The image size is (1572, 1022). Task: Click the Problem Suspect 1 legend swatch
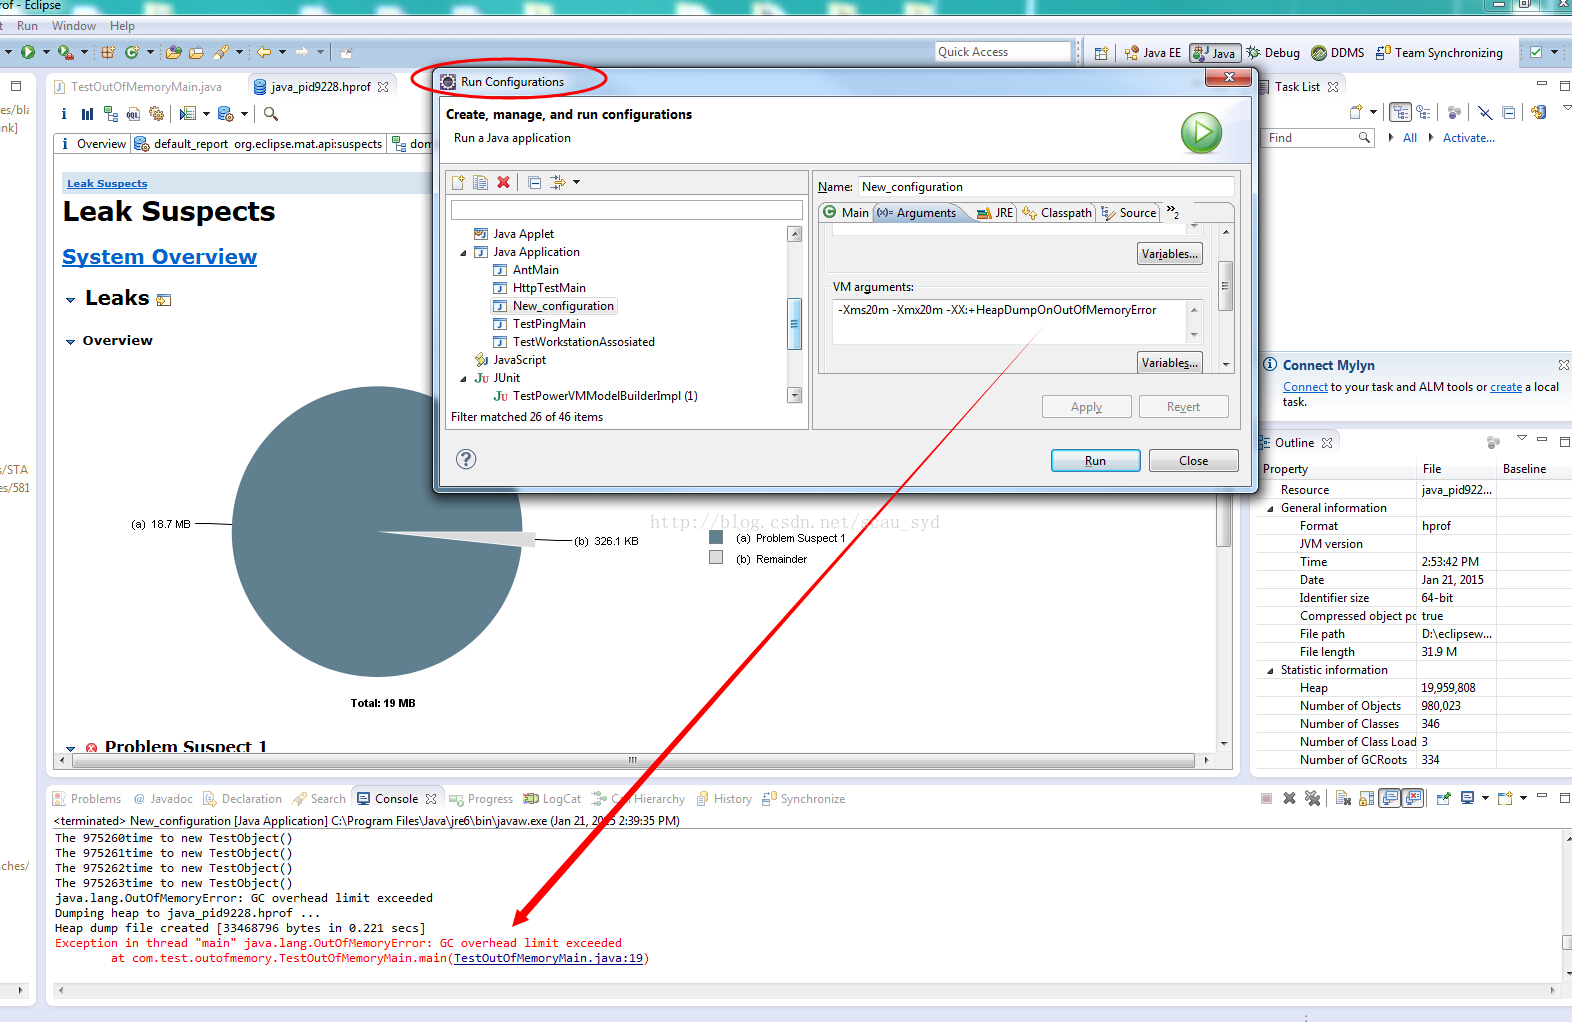(x=716, y=537)
